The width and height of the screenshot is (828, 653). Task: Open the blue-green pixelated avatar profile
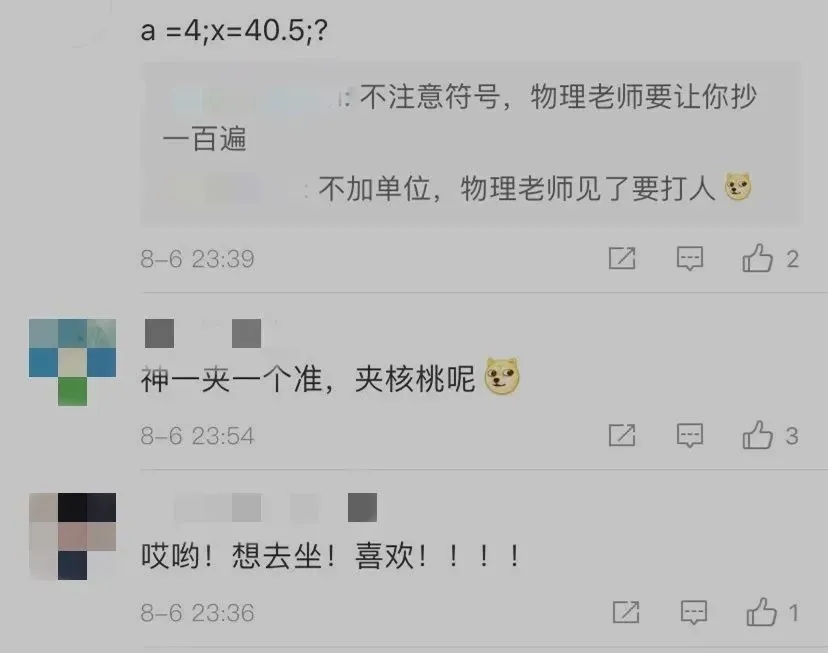72,362
